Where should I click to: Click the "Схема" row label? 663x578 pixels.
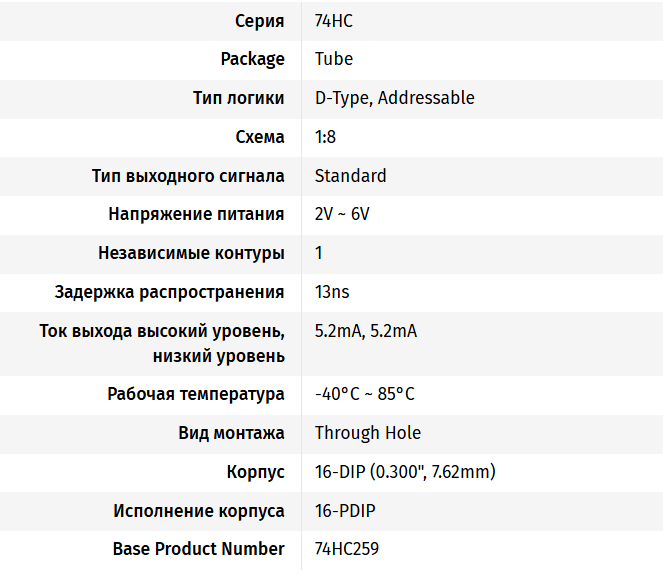coord(260,137)
